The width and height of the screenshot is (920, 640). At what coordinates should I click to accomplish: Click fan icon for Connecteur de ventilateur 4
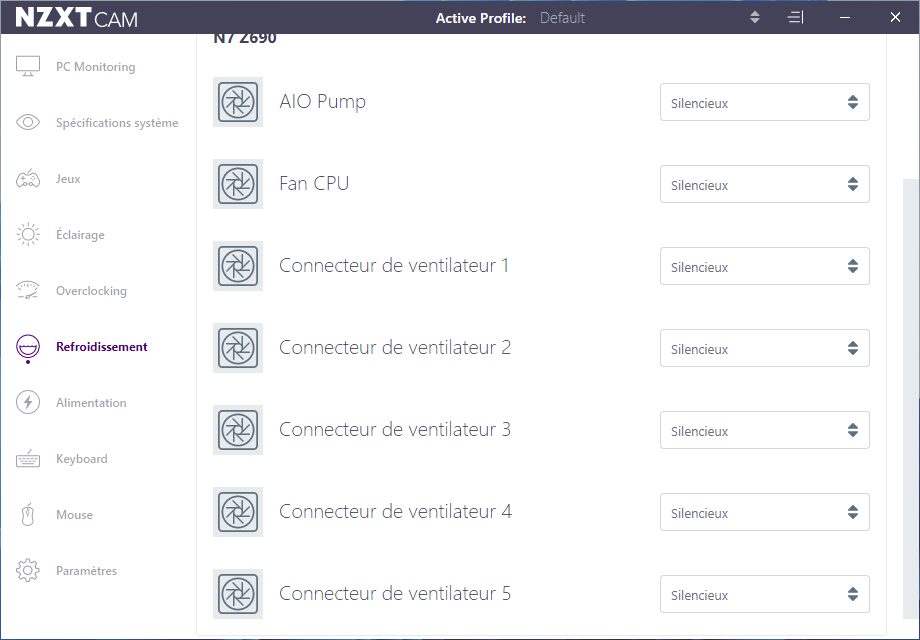tap(238, 512)
